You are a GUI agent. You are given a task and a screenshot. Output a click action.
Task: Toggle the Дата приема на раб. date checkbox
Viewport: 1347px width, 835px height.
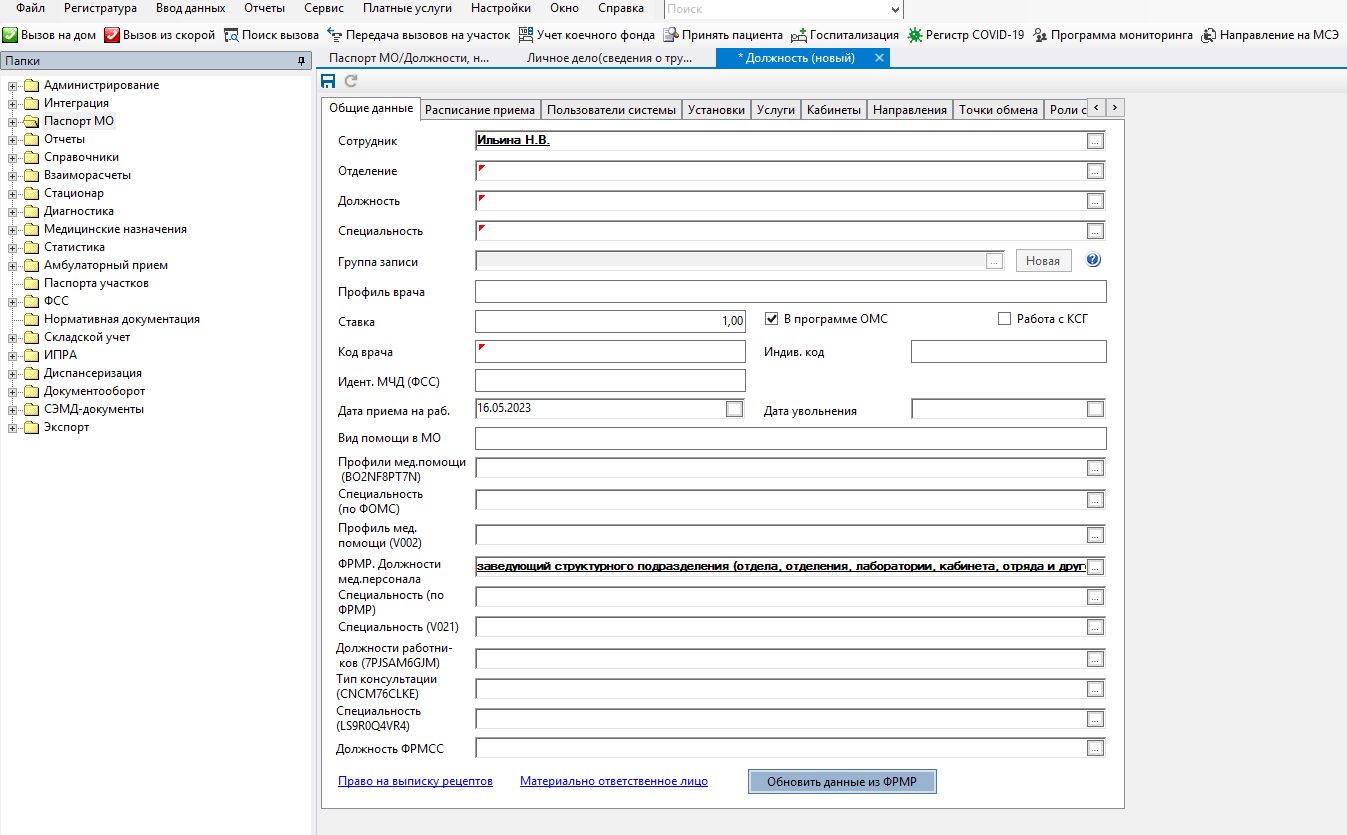tap(735, 409)
